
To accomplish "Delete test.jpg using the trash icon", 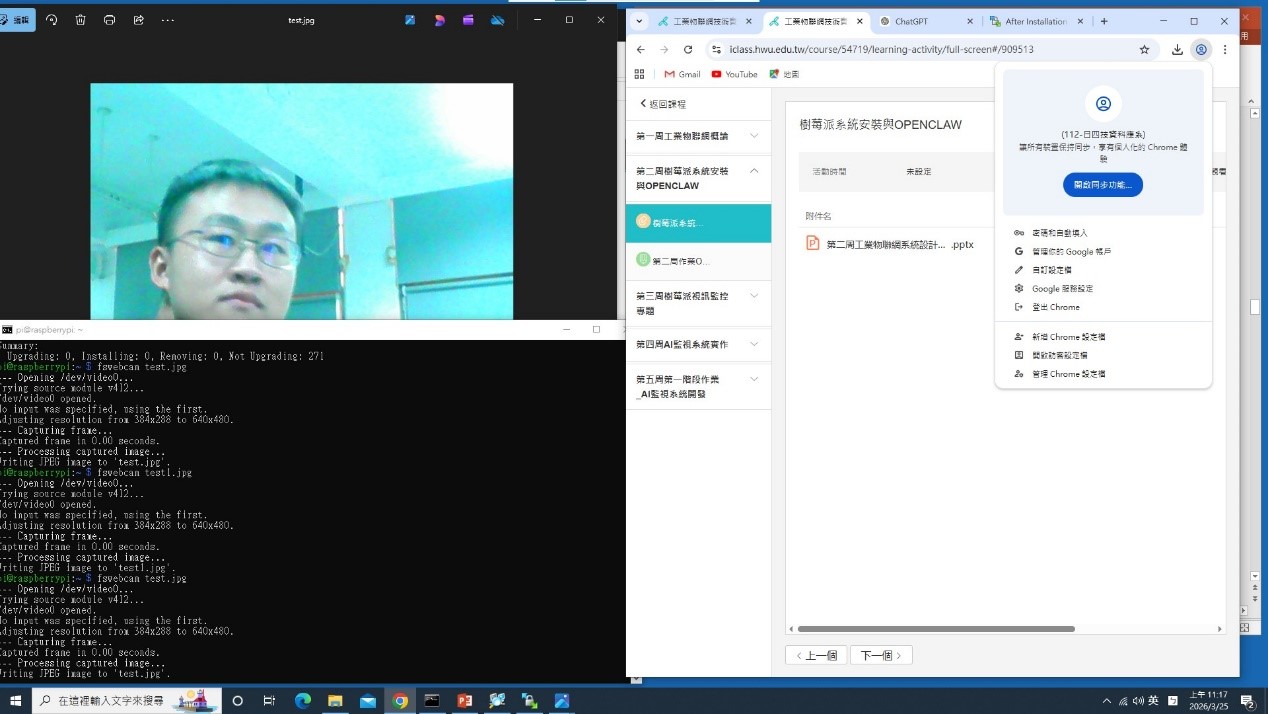I will pos(80,20).
